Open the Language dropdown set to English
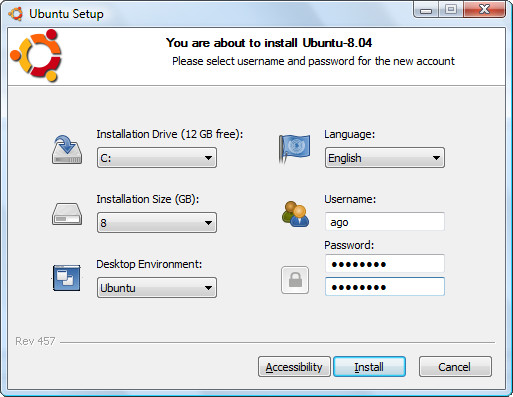The height and width of the screenshot is (397, 513). [385, 157]
